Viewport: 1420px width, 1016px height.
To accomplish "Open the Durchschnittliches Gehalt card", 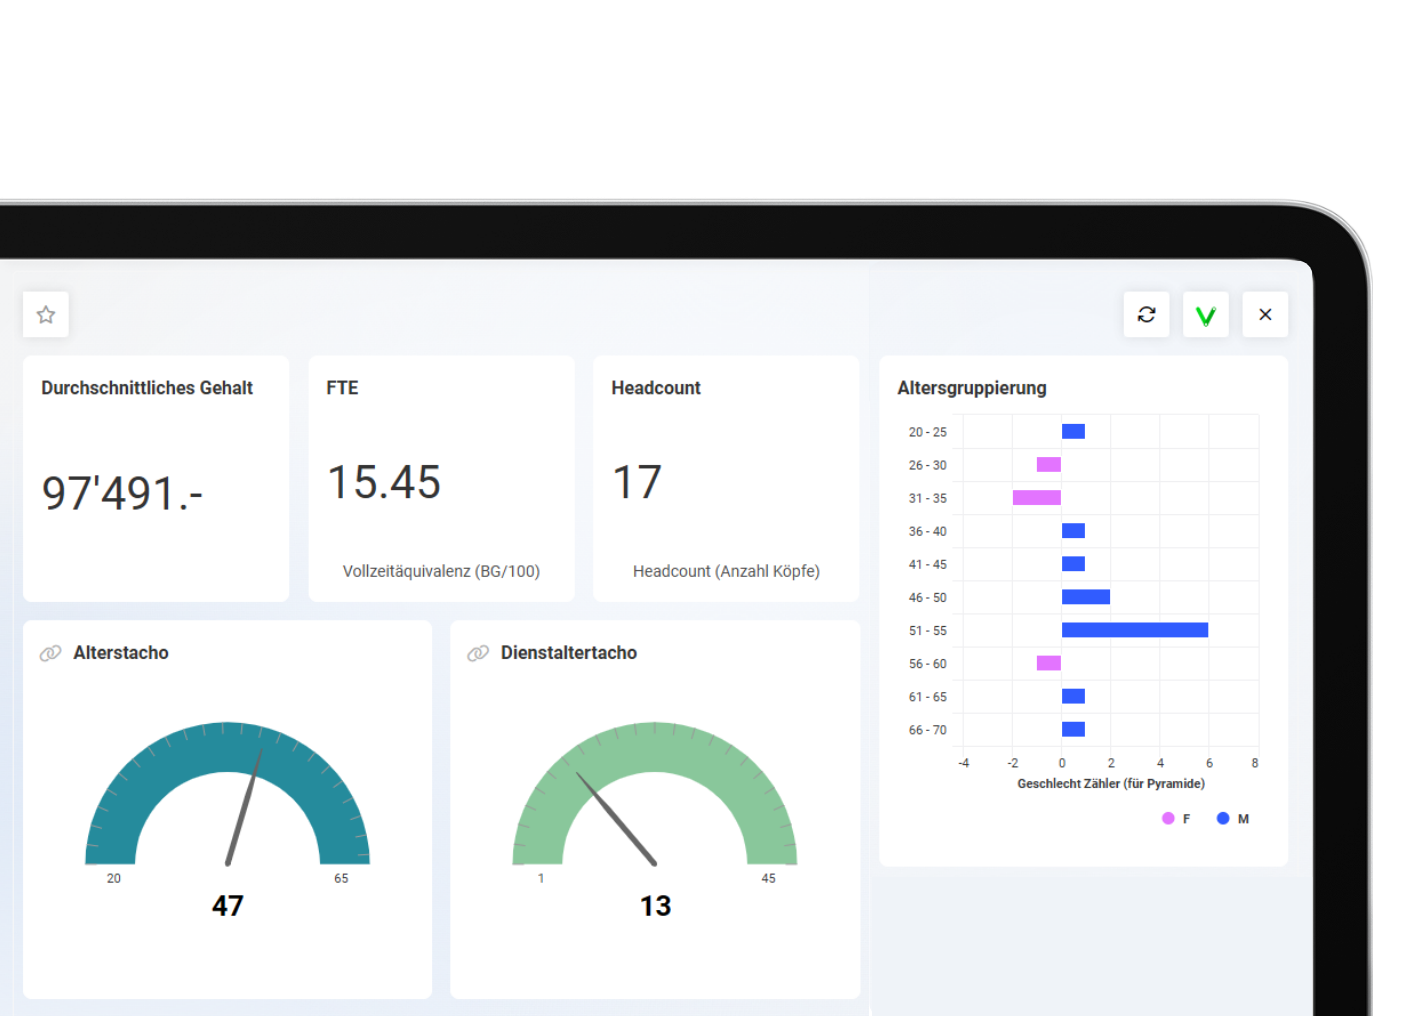I will [156, 478].
